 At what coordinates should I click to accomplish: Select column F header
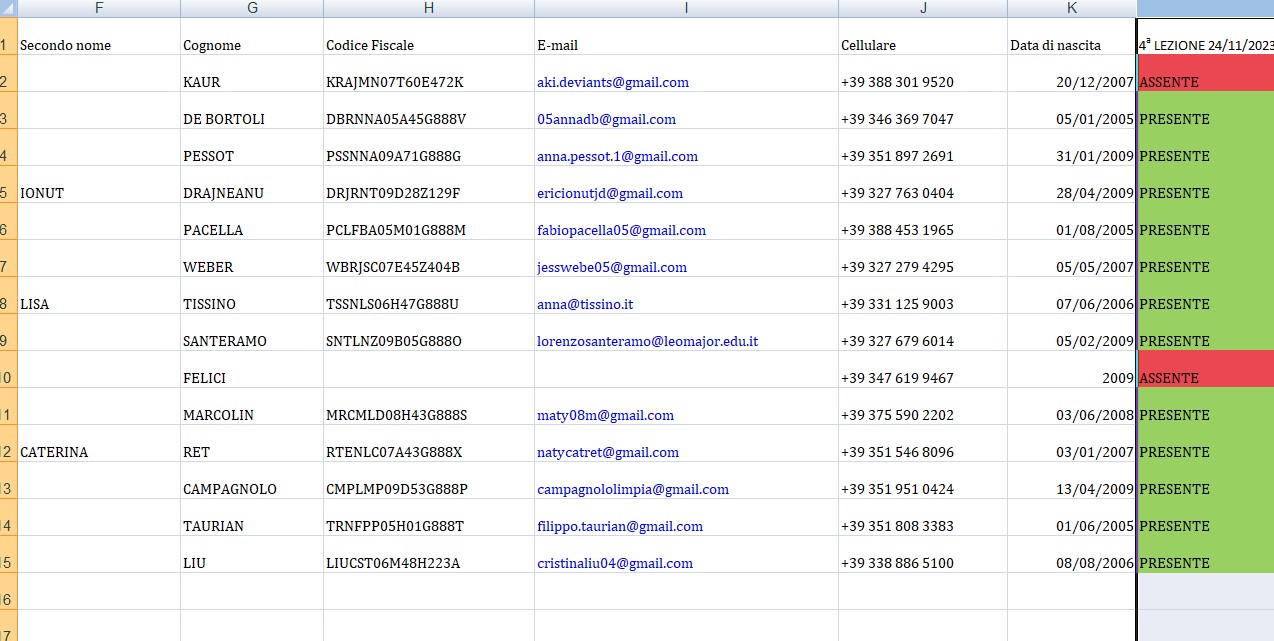point(99,8)
